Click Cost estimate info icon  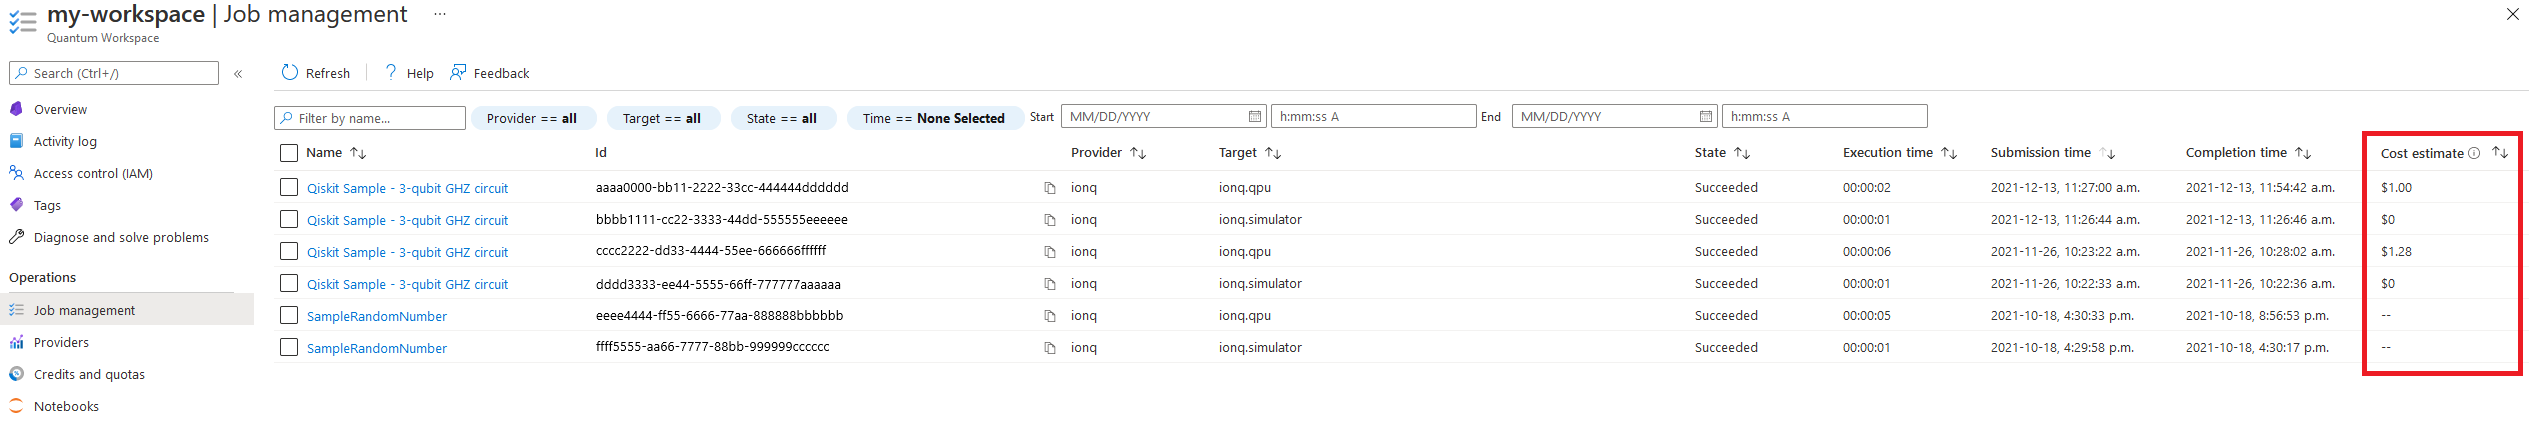click(2474, 153)
